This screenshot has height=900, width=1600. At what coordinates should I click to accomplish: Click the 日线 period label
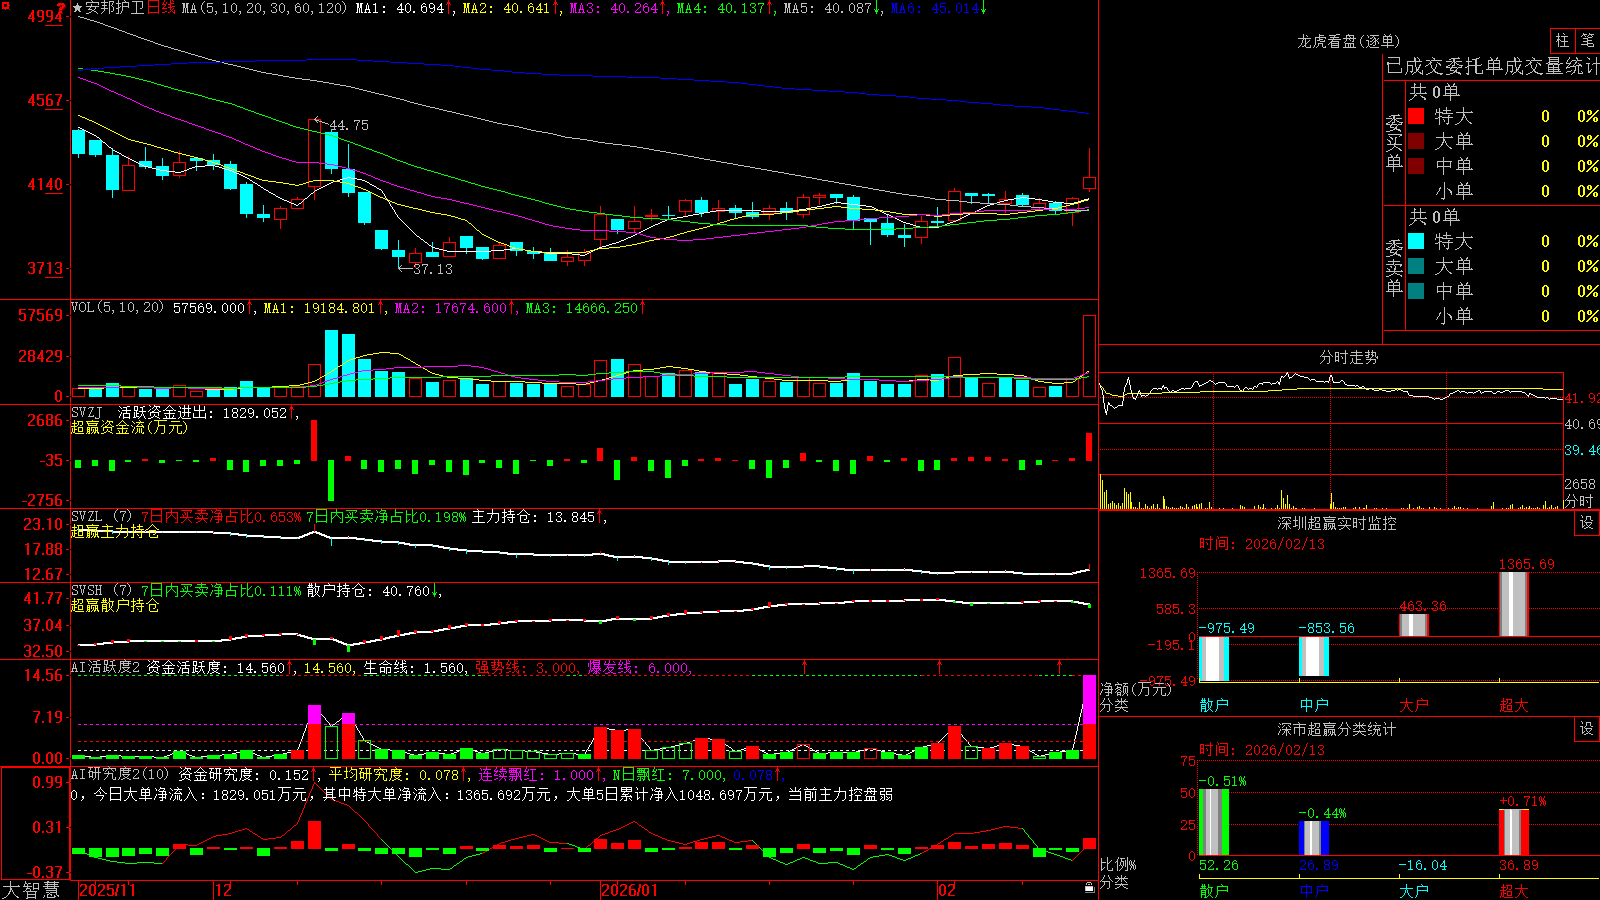coord(161,8)
